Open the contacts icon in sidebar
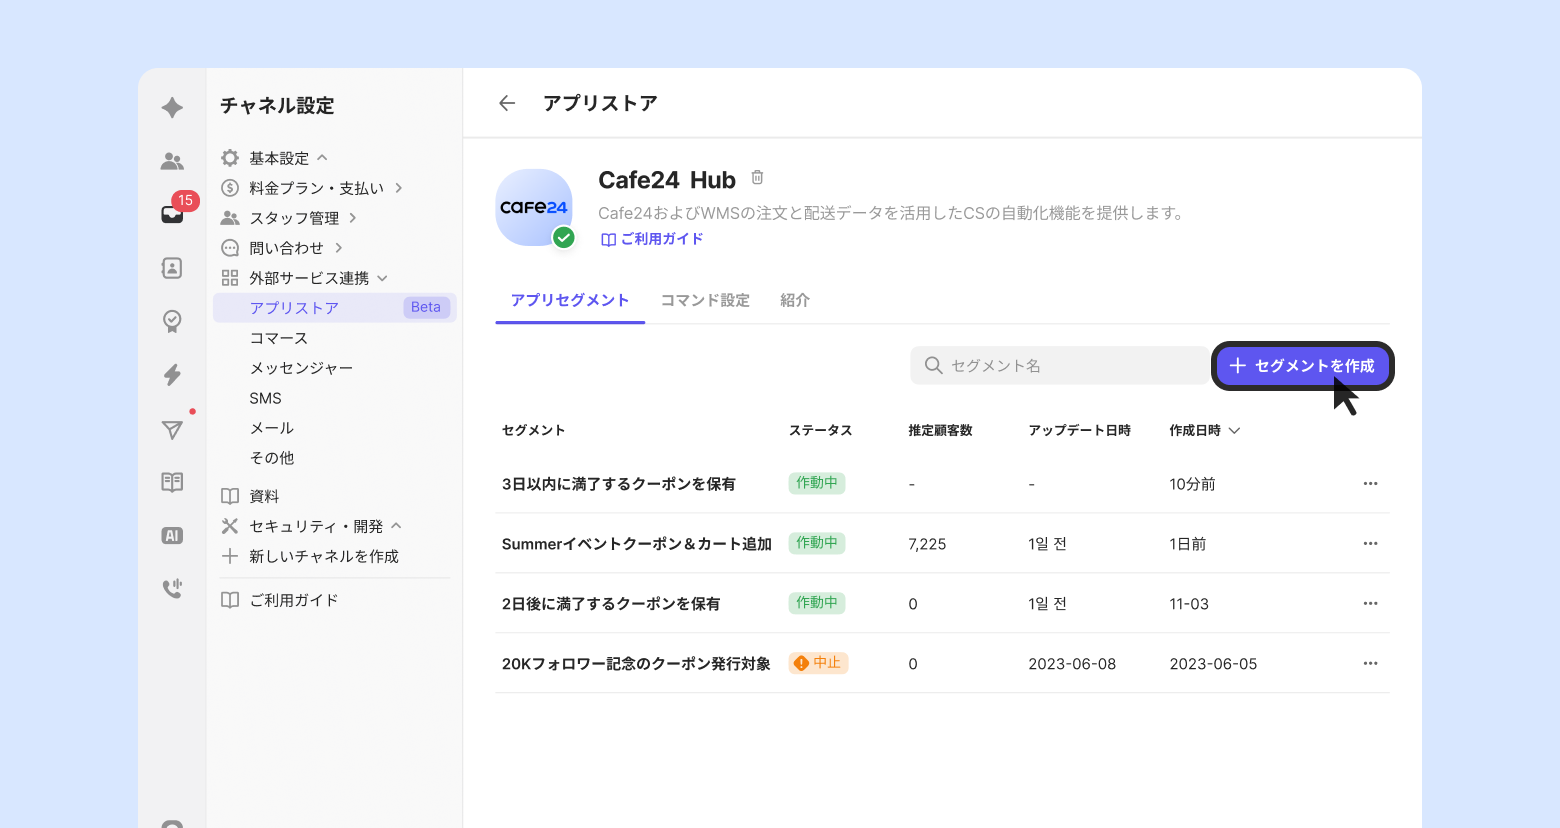The width and height of the screenshot is (1560, 828). pos(172,268)
